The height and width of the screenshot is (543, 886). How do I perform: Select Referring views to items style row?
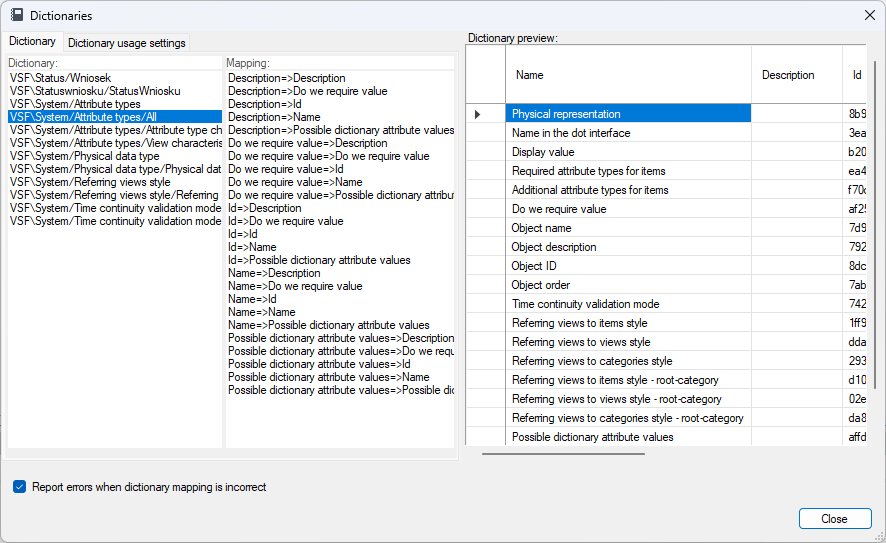pos(628,323)
